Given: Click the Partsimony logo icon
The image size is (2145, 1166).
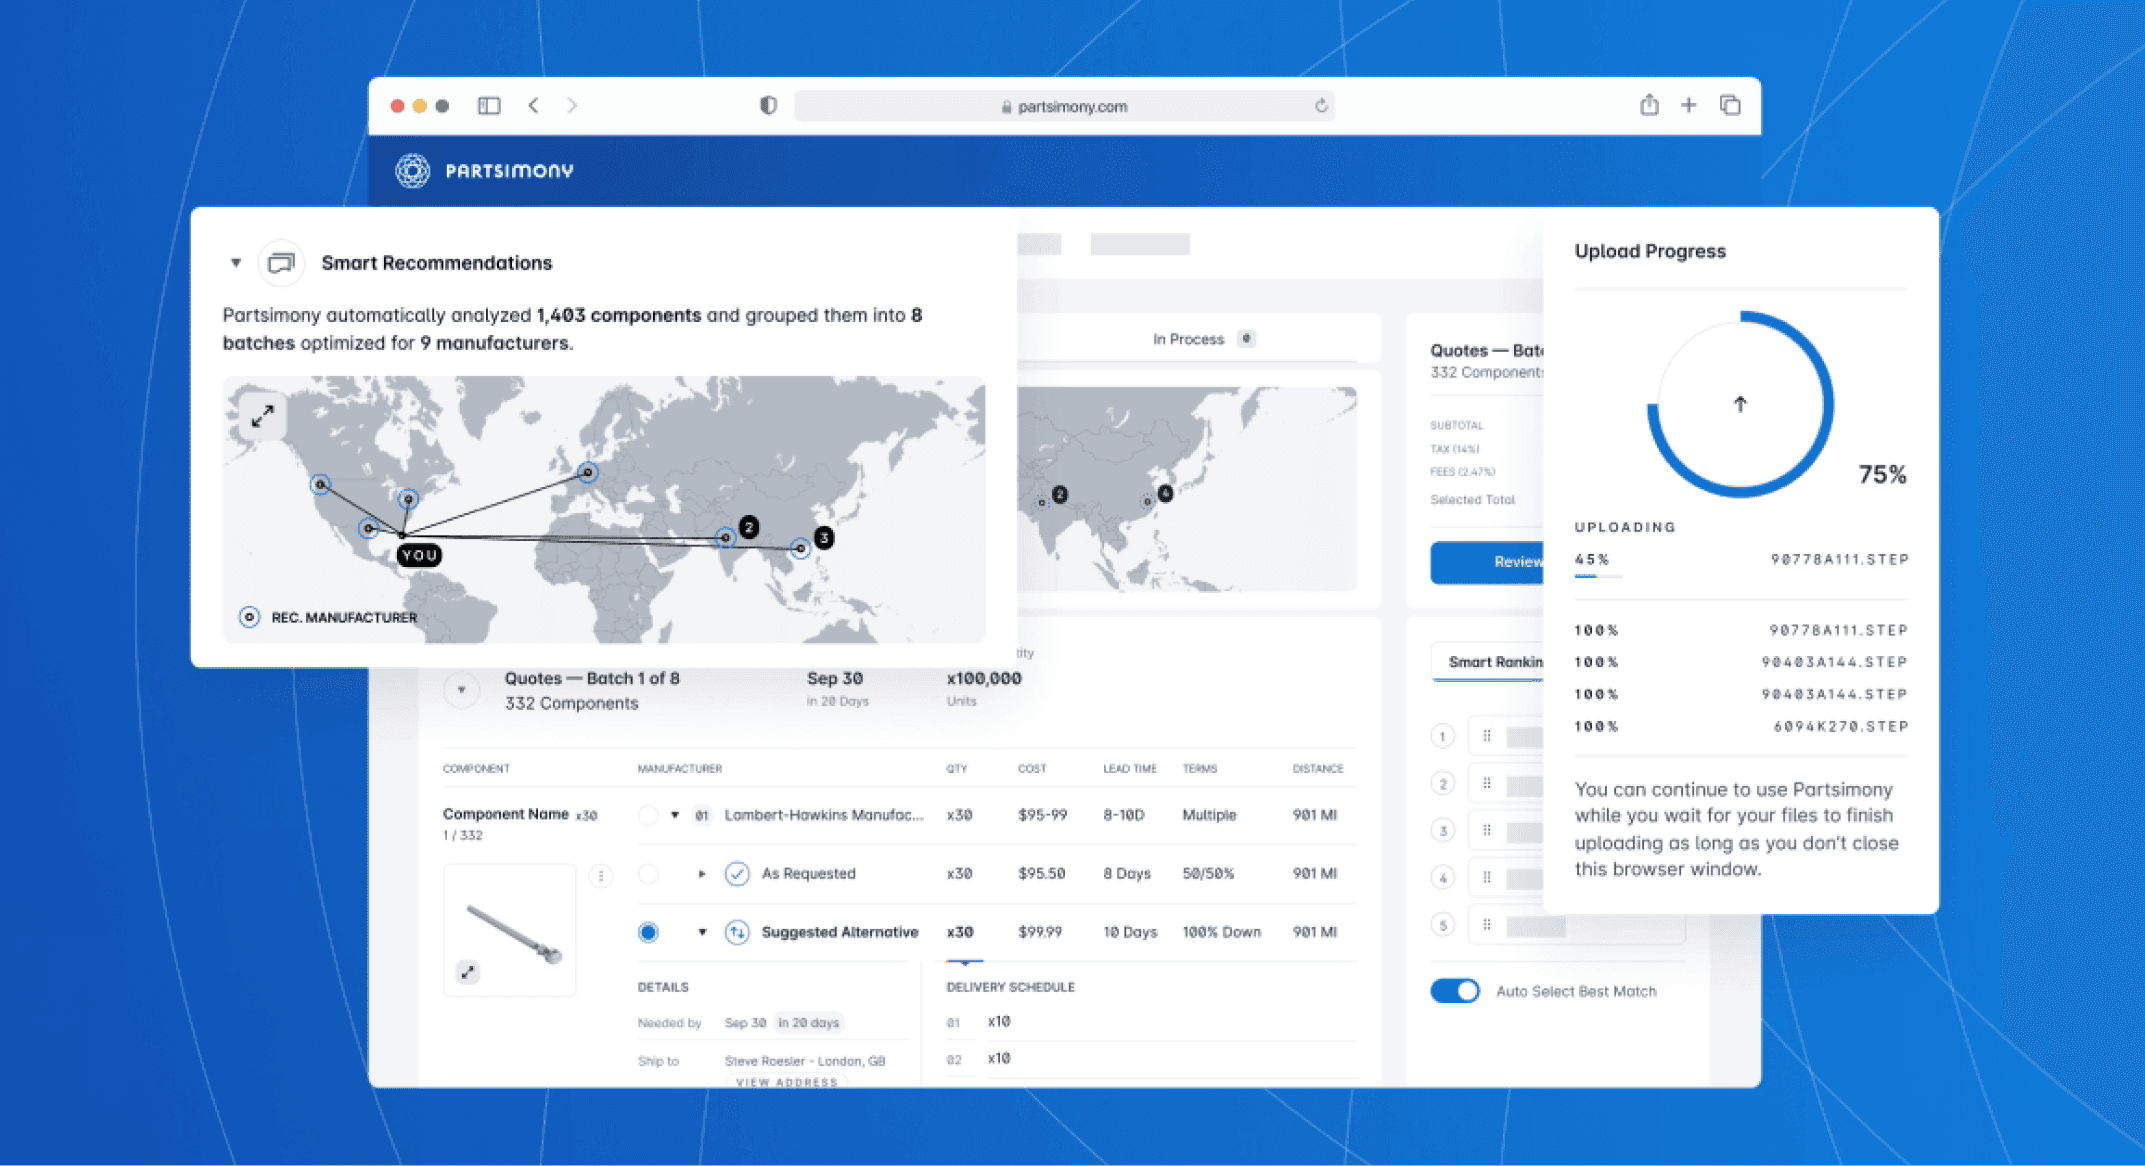Looking at the screenshot, I should [412, 171].
